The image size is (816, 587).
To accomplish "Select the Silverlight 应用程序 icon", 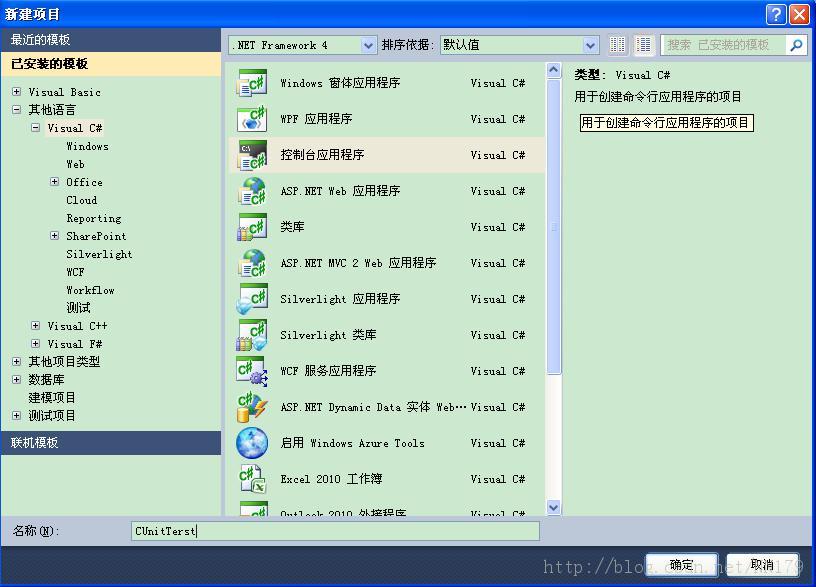I will (252, 299).
